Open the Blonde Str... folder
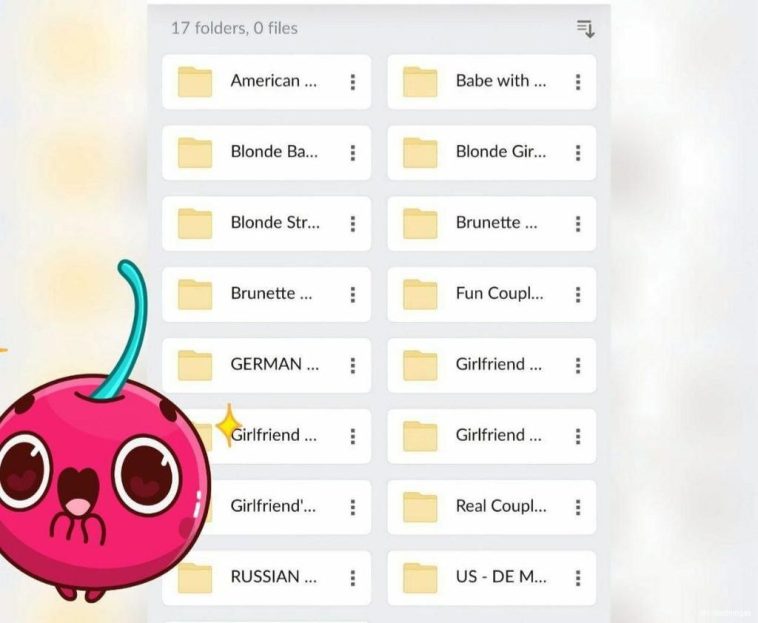Image resolution: width=758 pixels, height=623 pixels. (x=274, y=223)
